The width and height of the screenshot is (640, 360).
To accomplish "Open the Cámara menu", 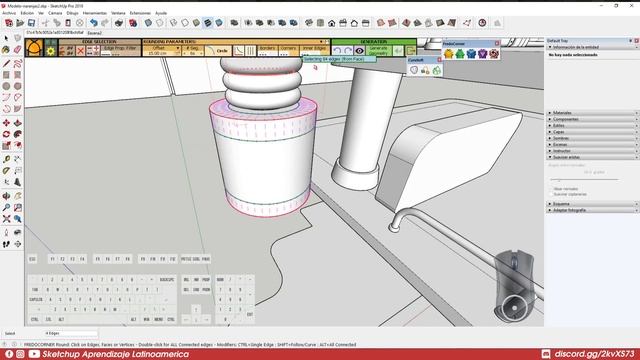I will [x=55, y=13].
